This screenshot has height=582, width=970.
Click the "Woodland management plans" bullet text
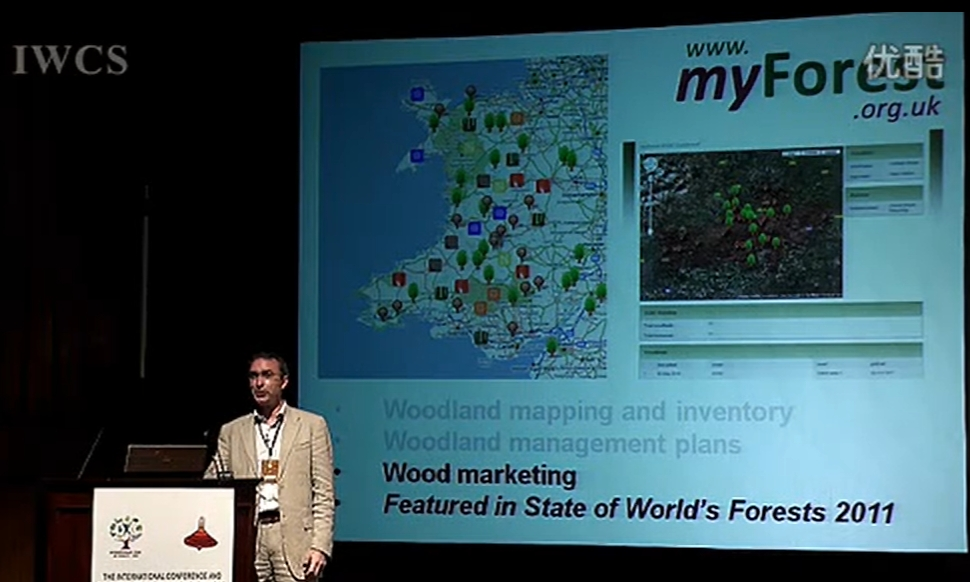coord(562,443)
